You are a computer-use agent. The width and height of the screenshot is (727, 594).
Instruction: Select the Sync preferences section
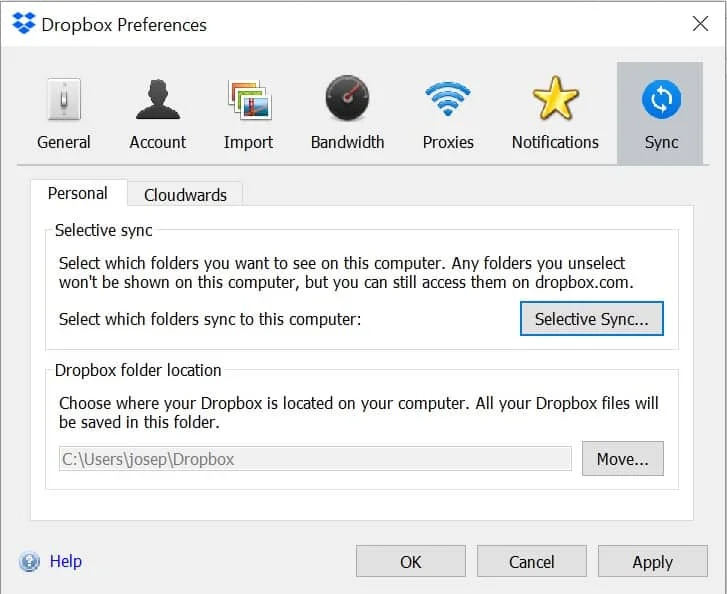[660, 114]
